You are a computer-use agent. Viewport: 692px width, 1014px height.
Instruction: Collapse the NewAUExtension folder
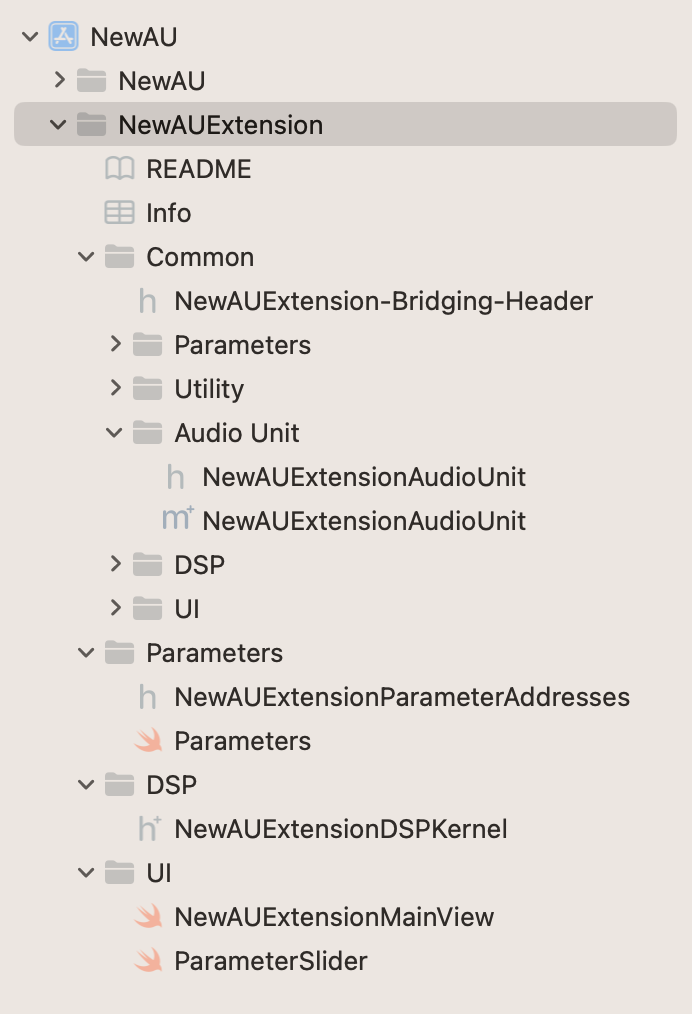pyautogui.click(x=59, y=124)
